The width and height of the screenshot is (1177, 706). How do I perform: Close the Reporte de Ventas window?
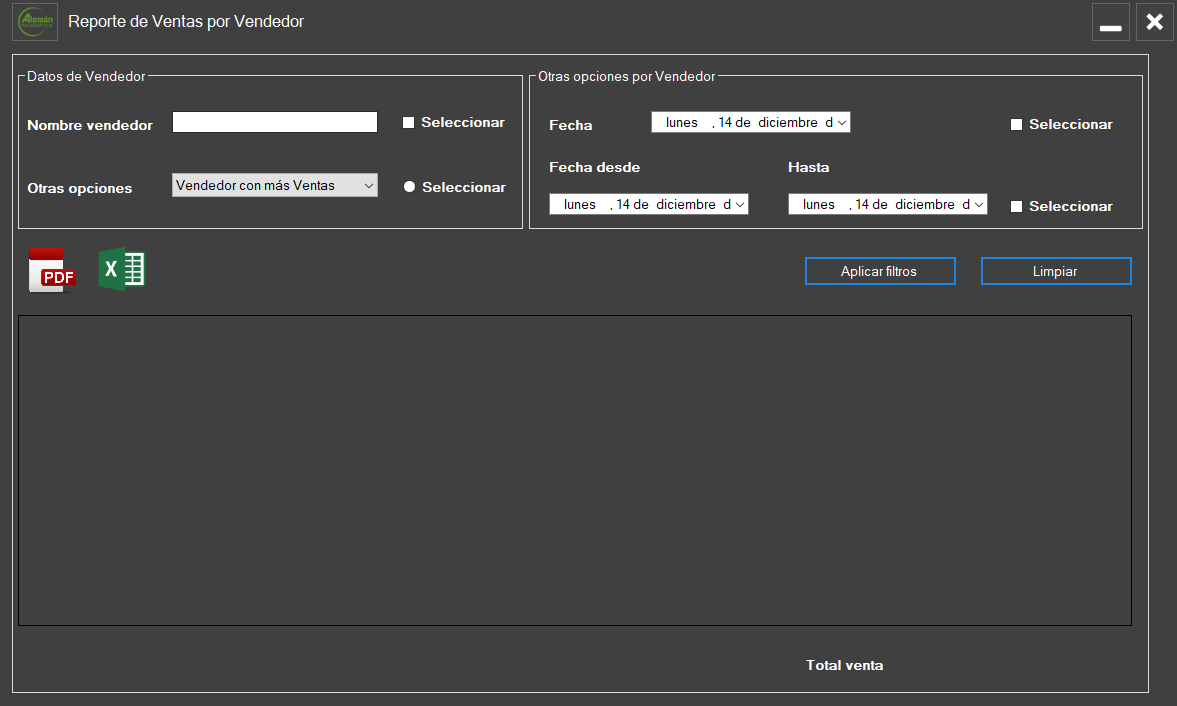[1154, 22]
